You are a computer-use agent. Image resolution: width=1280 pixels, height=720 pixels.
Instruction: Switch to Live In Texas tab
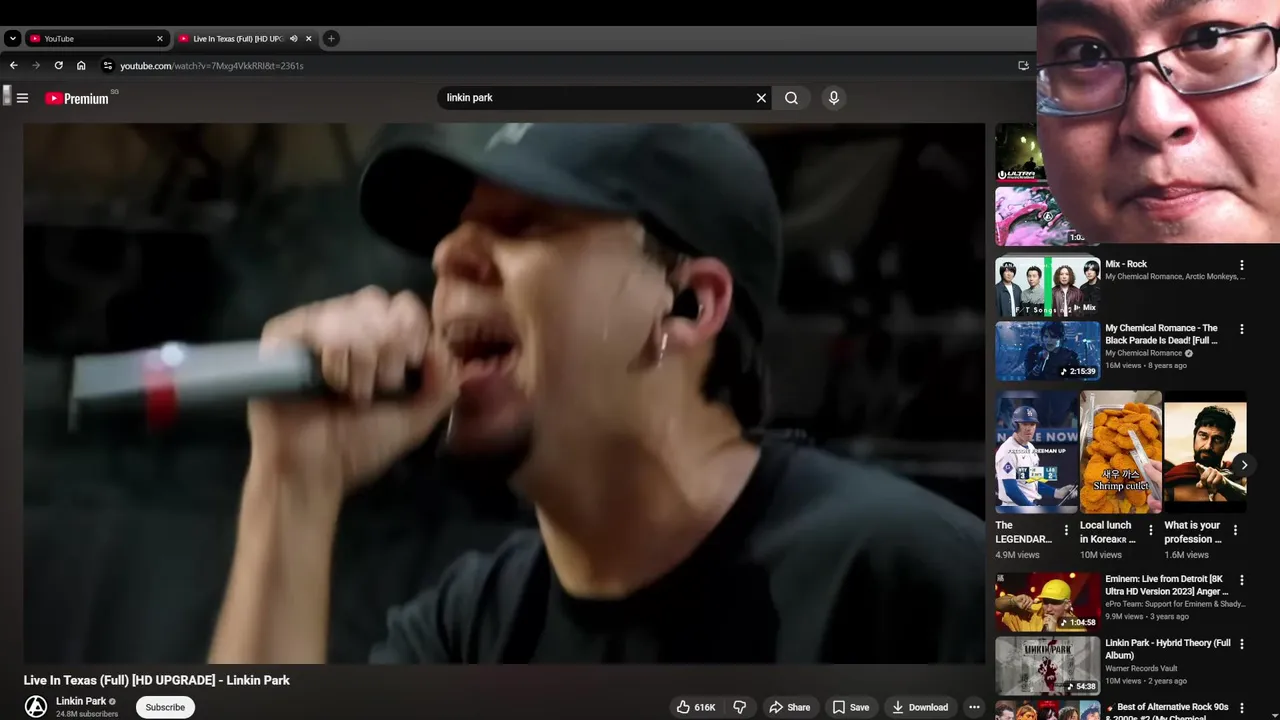(x=246, y=39)
